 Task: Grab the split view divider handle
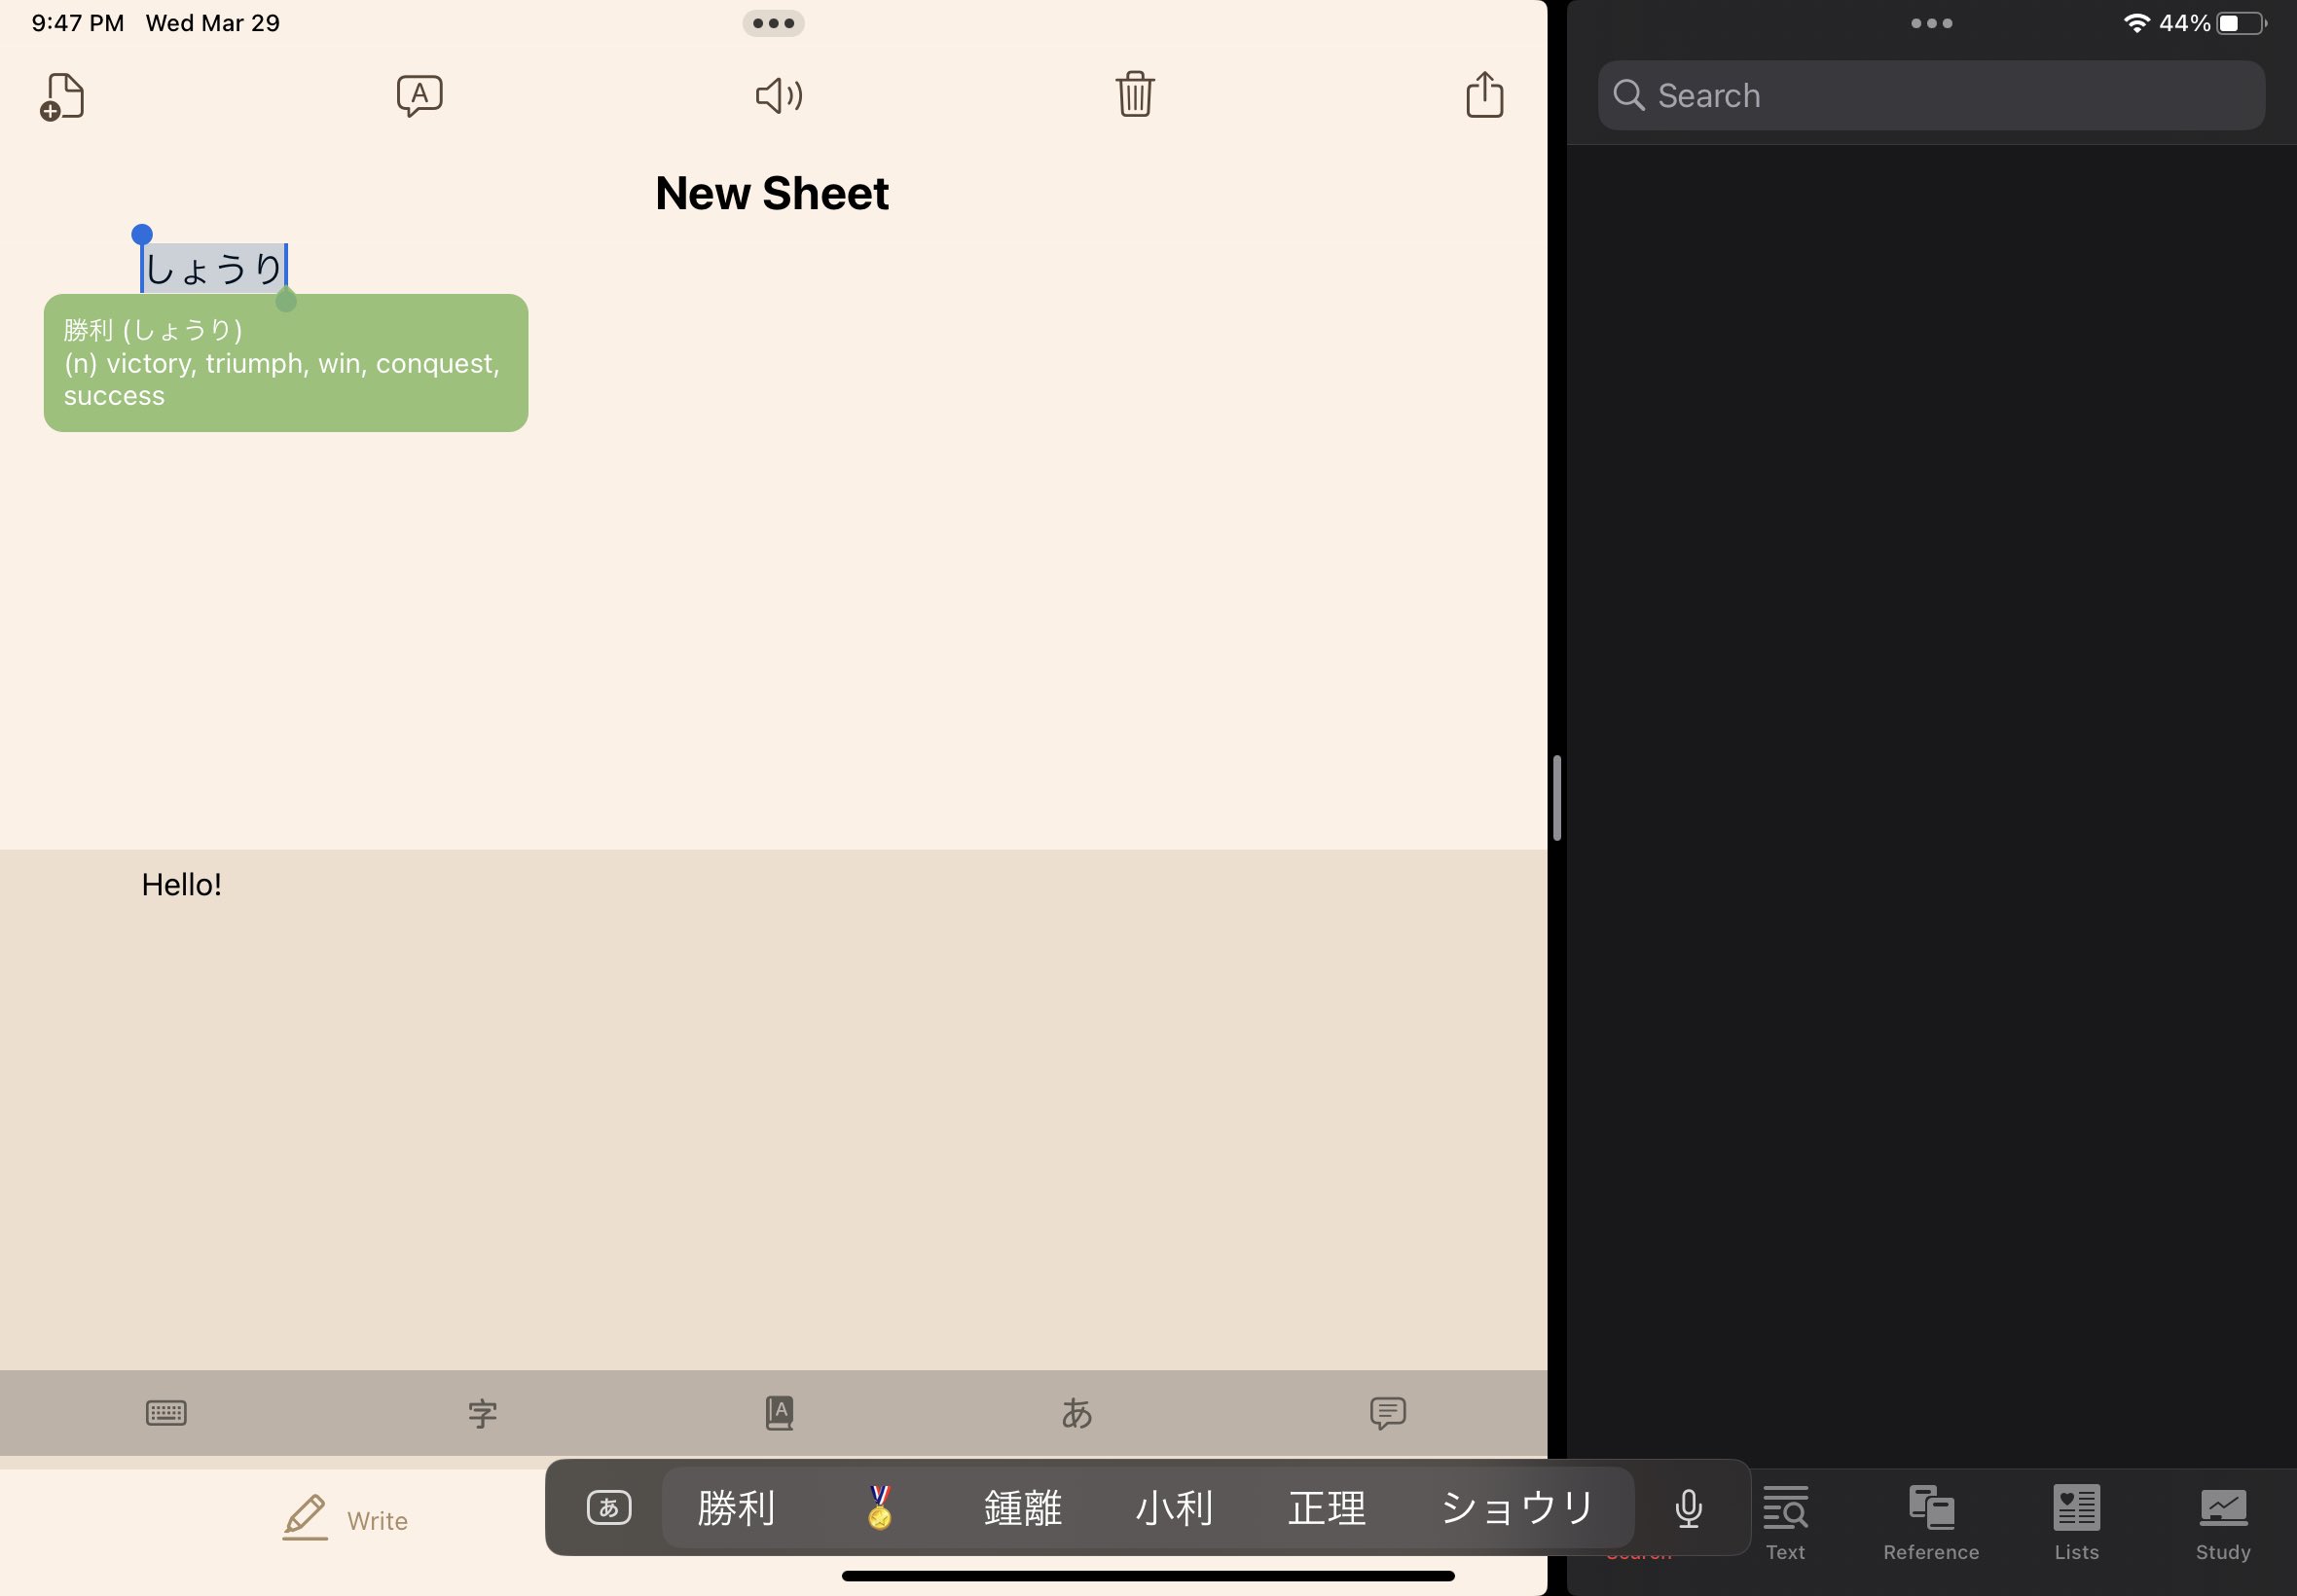1556,798
